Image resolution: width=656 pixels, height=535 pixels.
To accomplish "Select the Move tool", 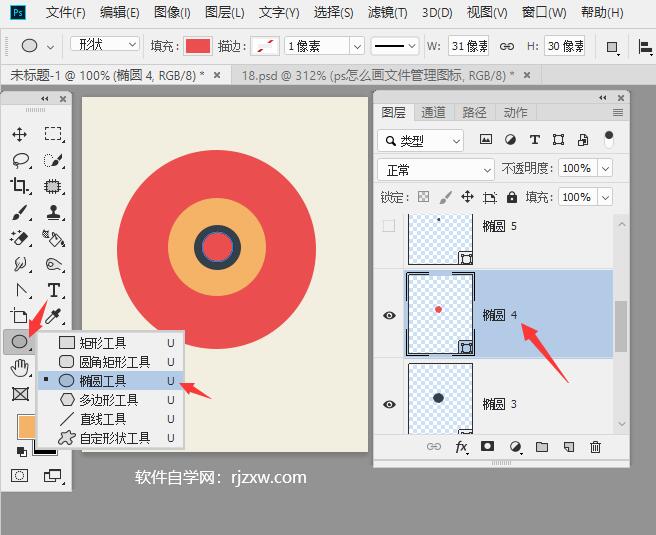I will click(x=19, y=135).
